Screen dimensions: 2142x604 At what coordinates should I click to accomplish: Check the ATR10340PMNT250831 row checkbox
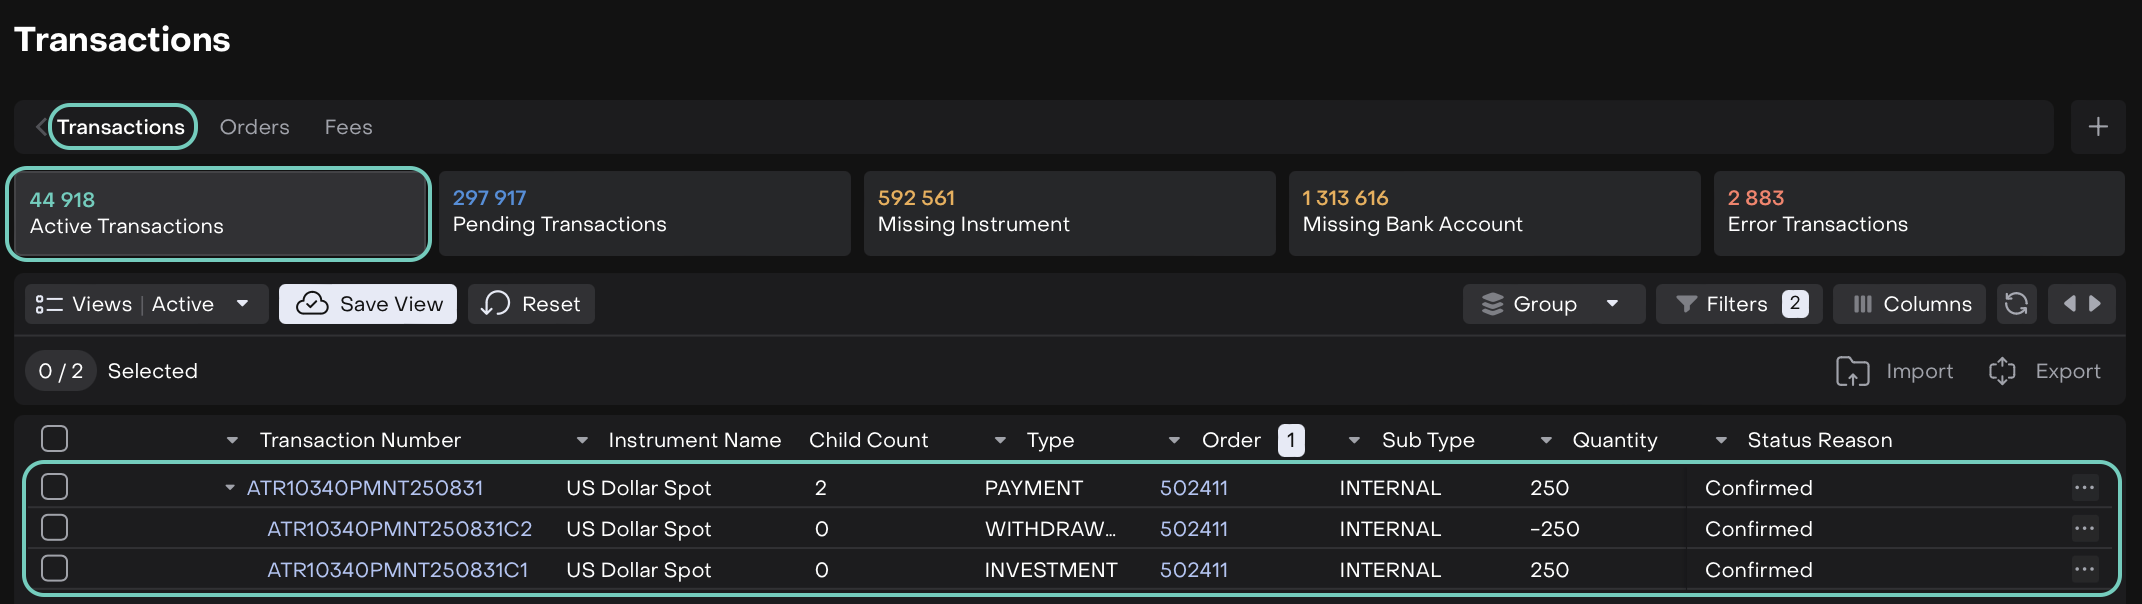pos(55,487)
